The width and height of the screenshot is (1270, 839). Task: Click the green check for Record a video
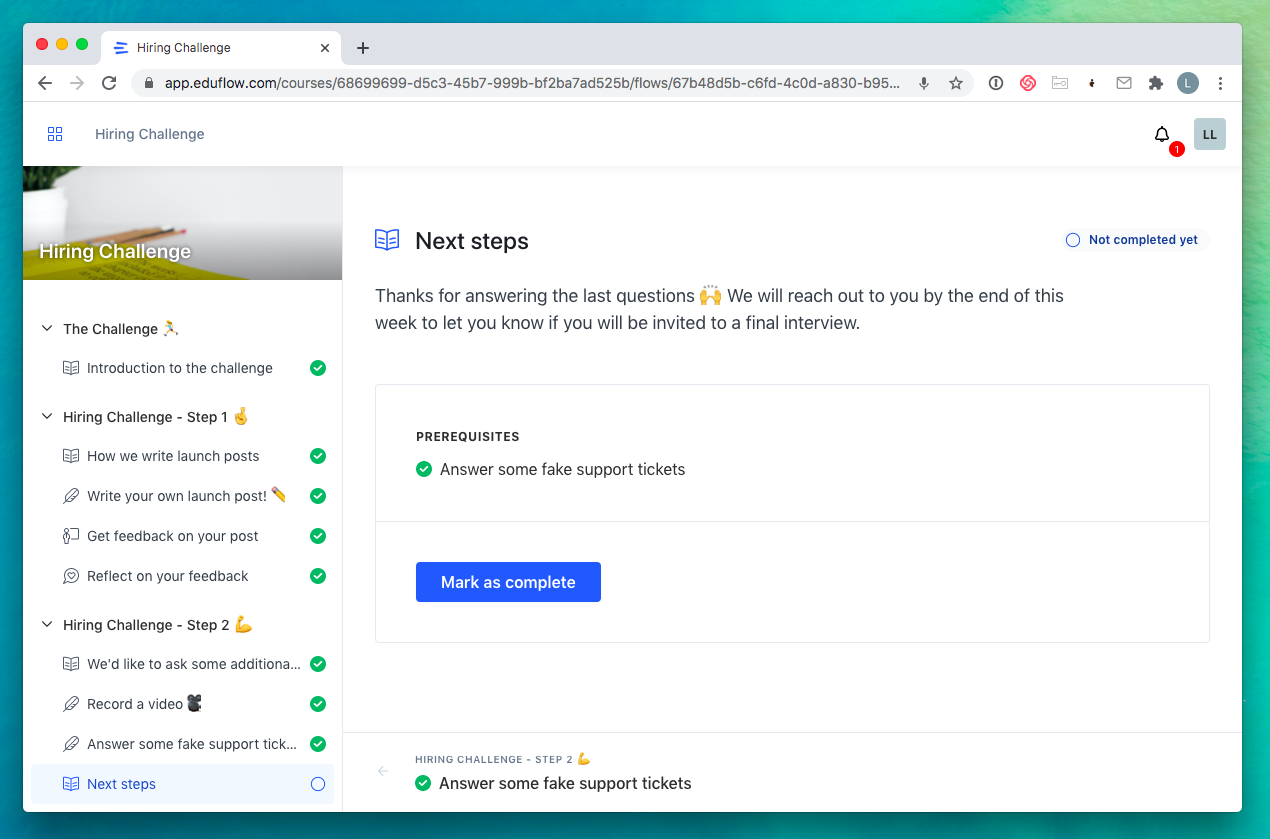pos(318,704)
